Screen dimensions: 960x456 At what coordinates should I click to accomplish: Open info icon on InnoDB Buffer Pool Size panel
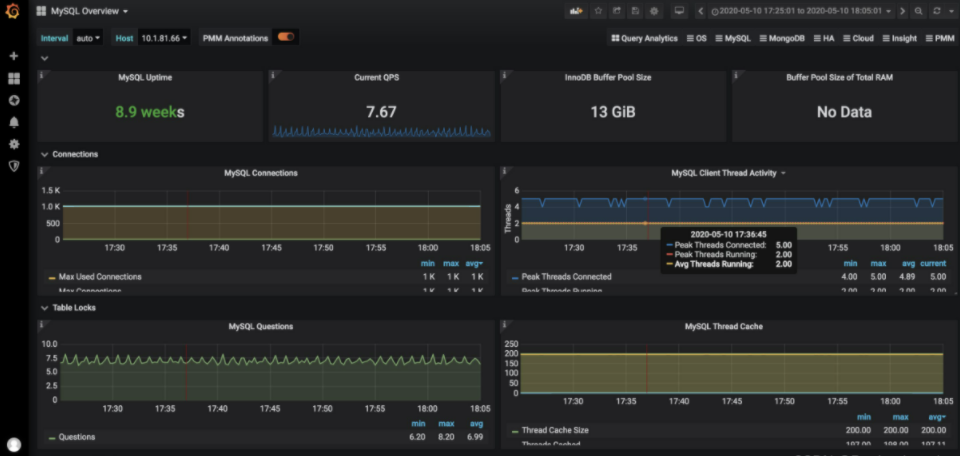click(504, 75)
